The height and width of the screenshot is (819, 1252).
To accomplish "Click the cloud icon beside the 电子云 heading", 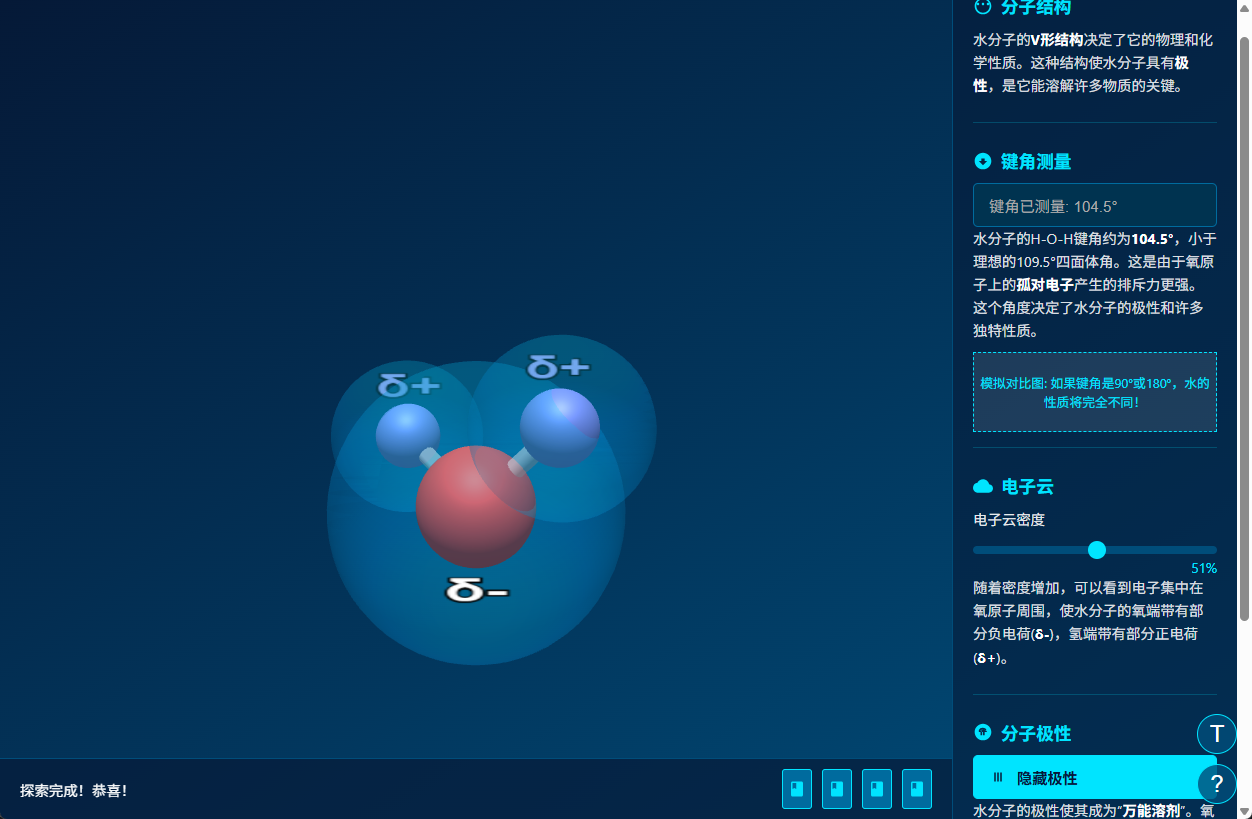I will pyautogui.click(x=982, y=486).
